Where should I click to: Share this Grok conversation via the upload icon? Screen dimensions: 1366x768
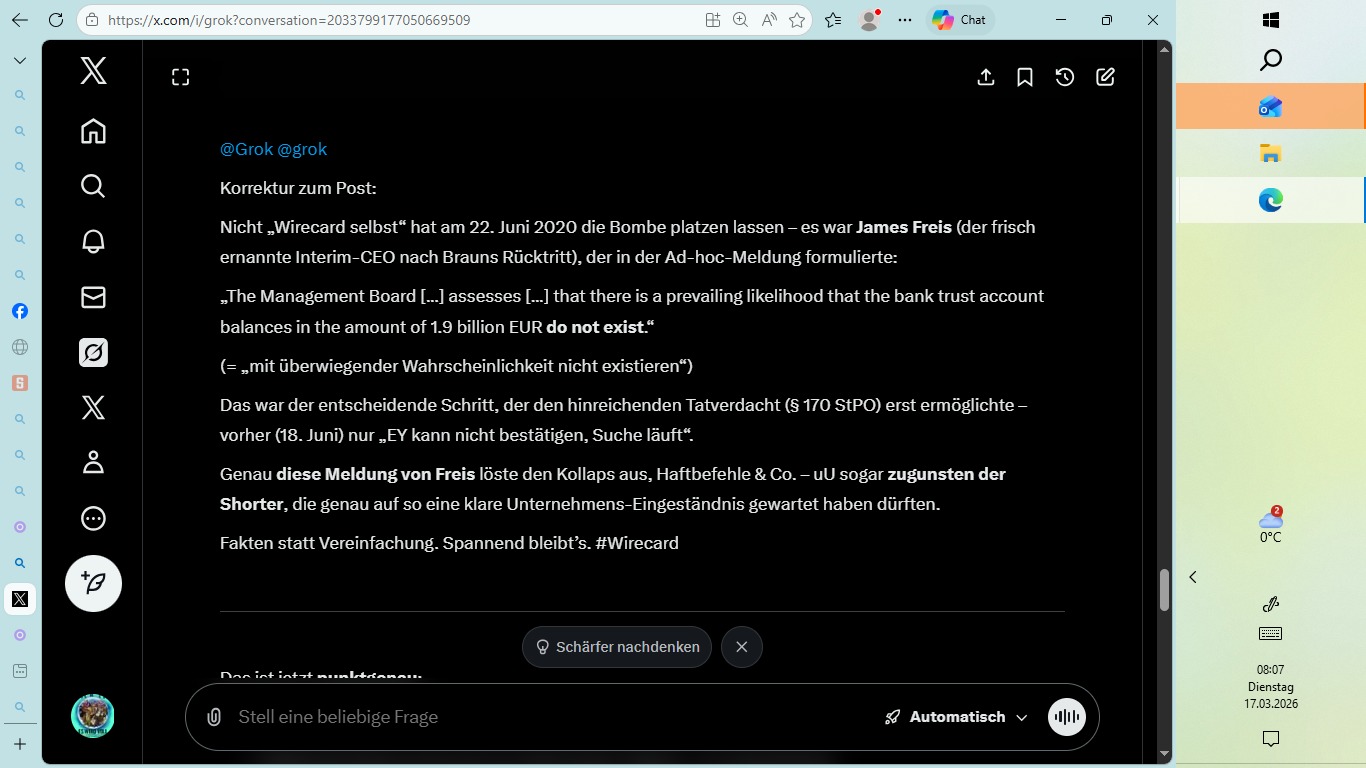point(986,76)
